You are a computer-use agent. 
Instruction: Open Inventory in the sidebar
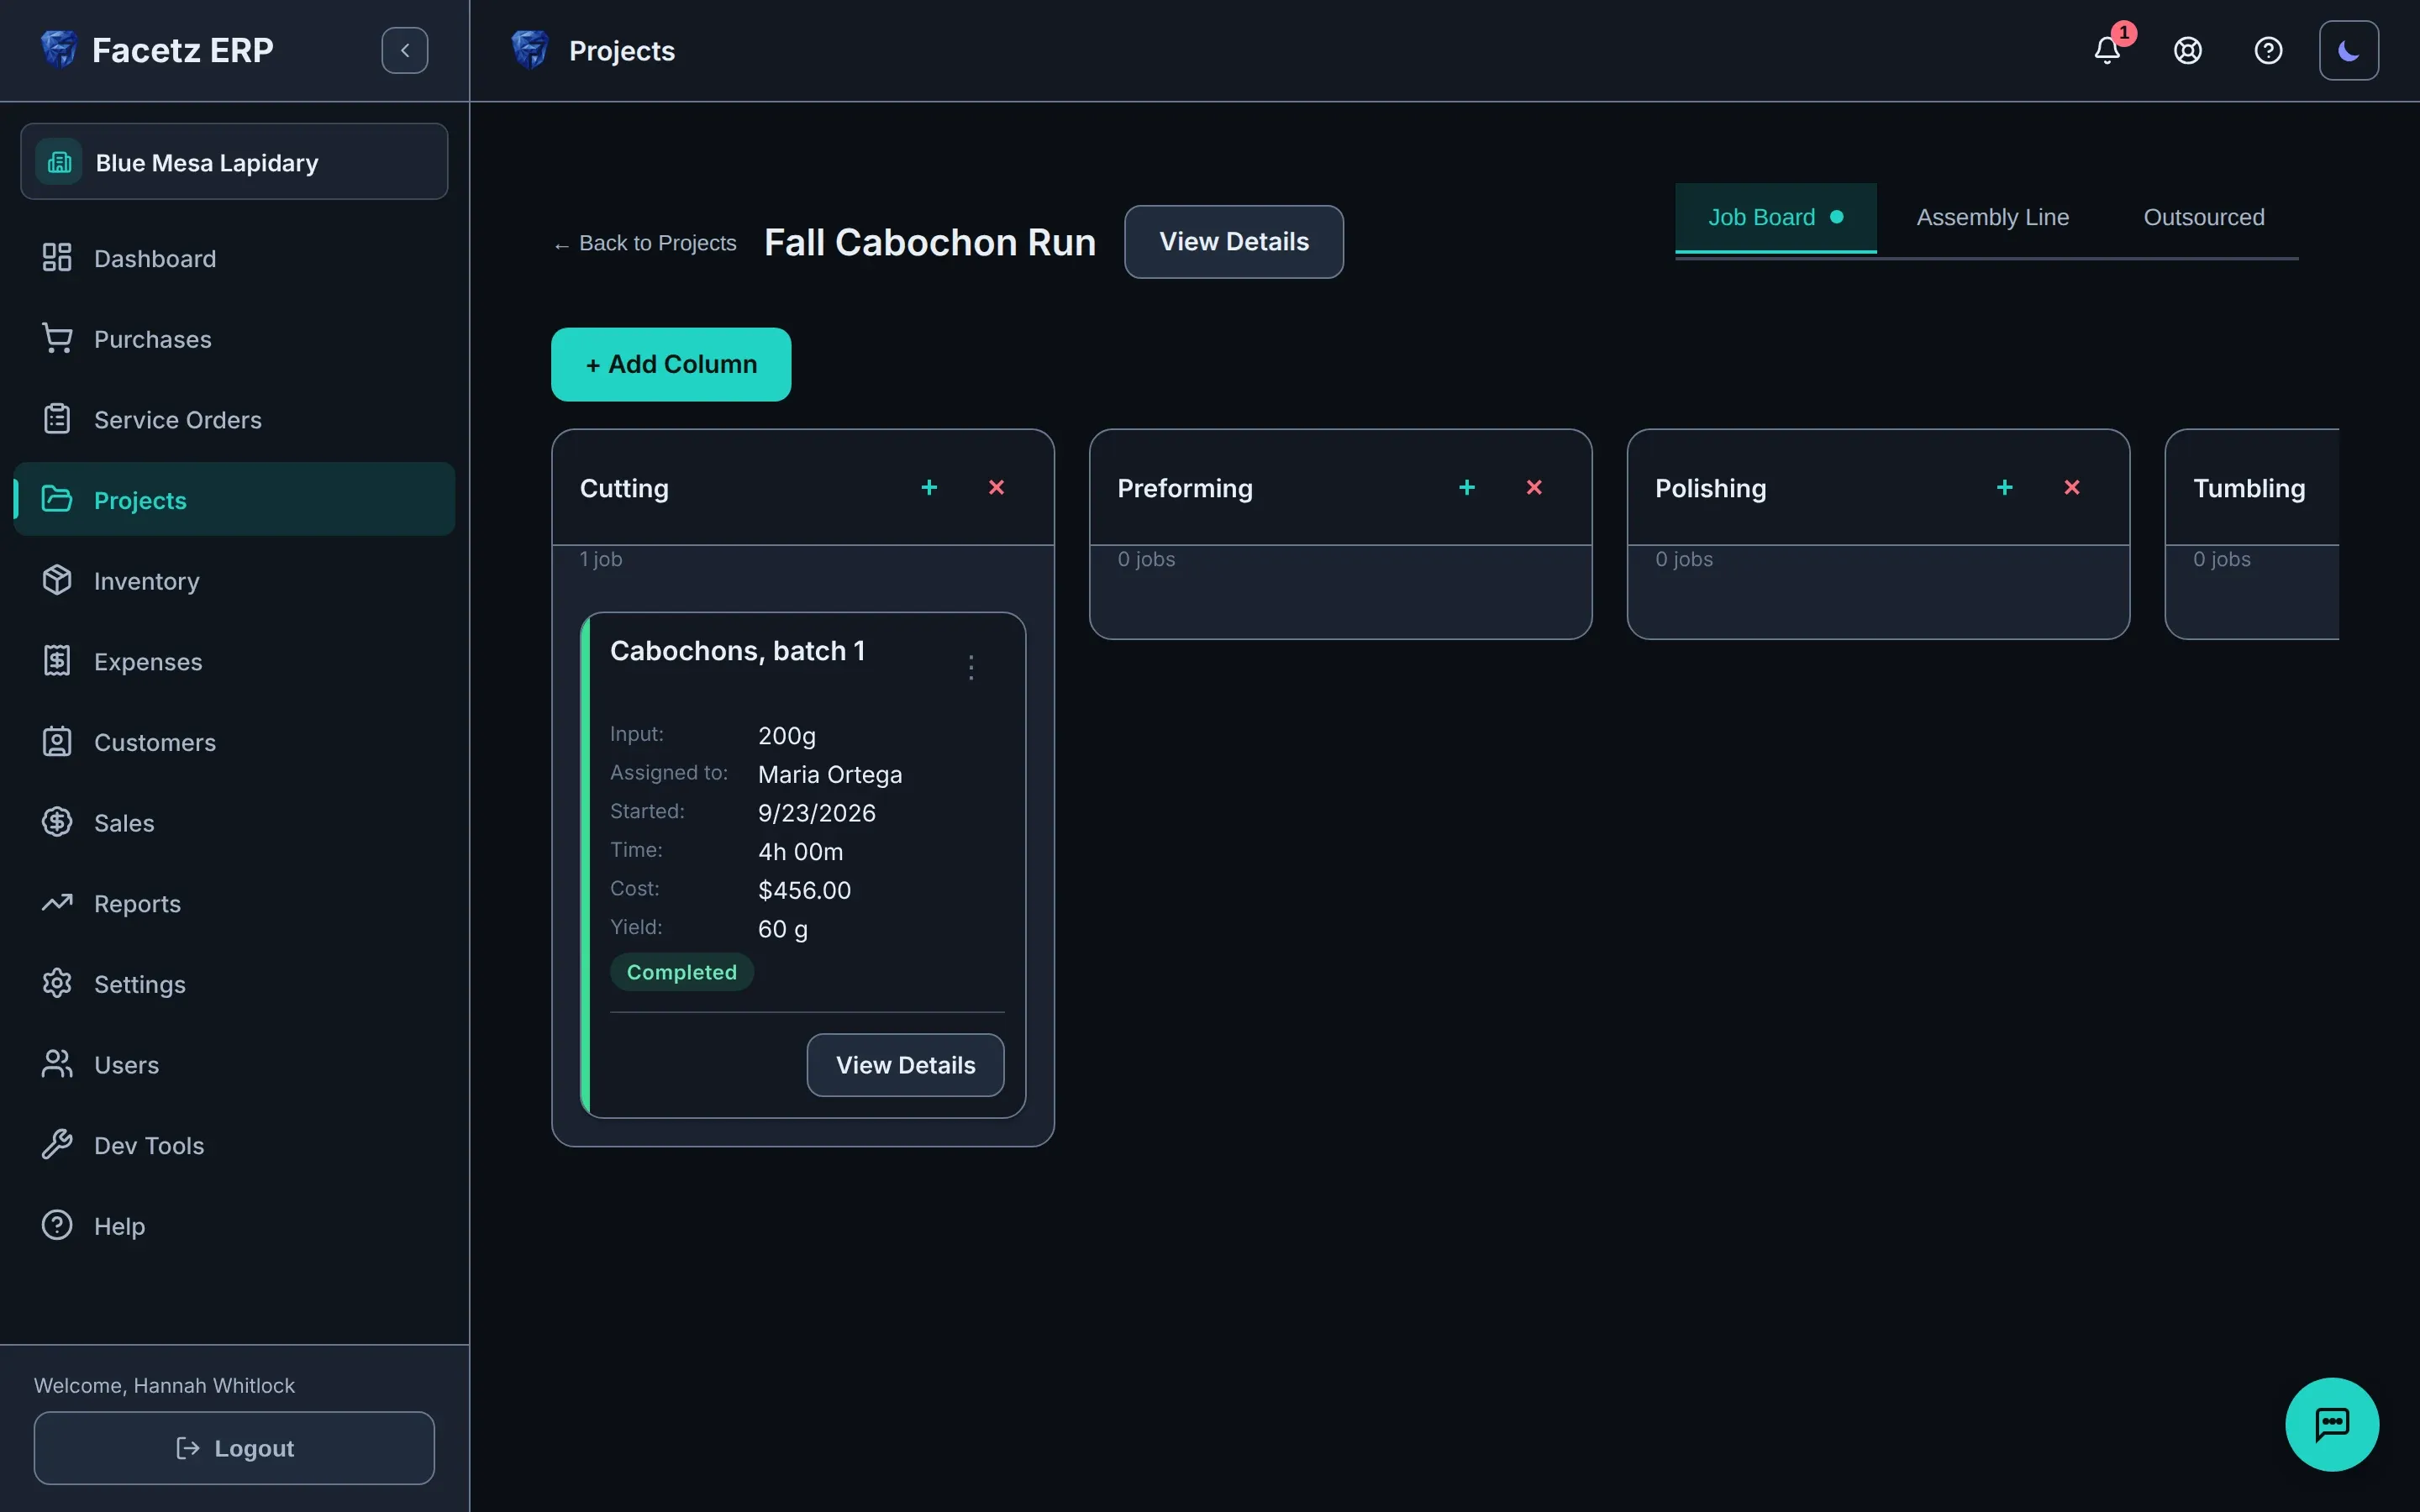[234, 580]
